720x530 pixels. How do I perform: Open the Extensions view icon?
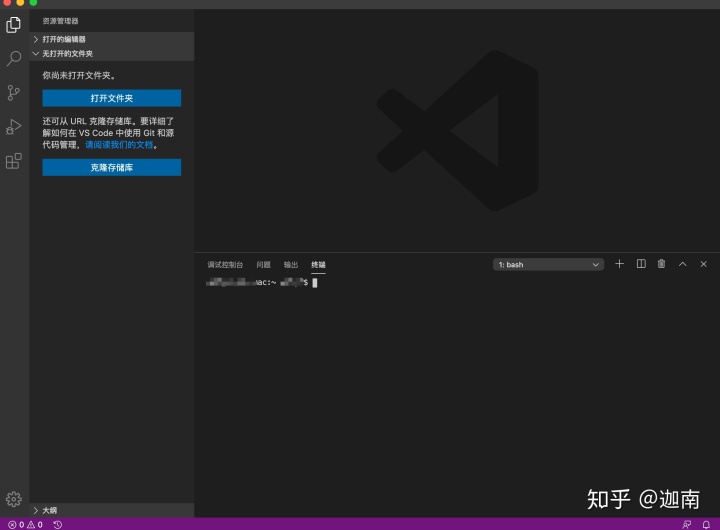(14, 161)
